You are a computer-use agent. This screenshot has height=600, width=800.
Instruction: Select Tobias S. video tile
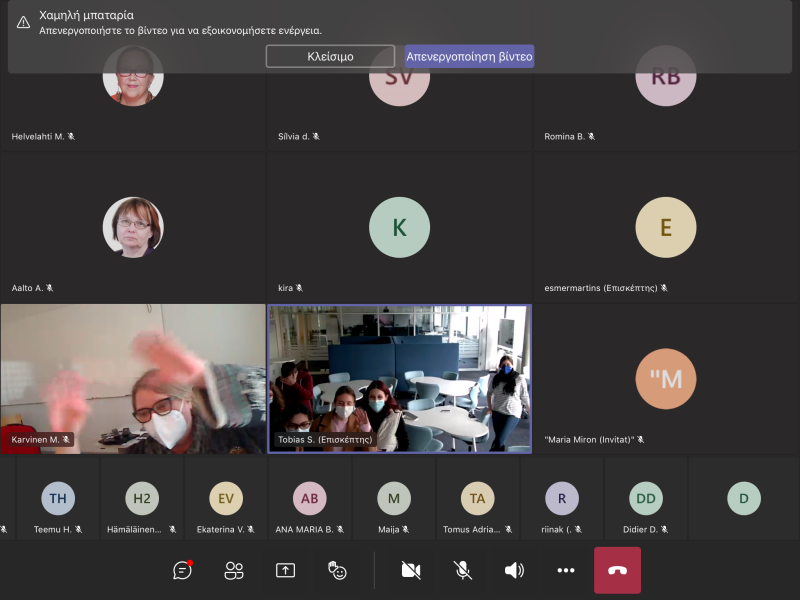click(x=399, y=378)
